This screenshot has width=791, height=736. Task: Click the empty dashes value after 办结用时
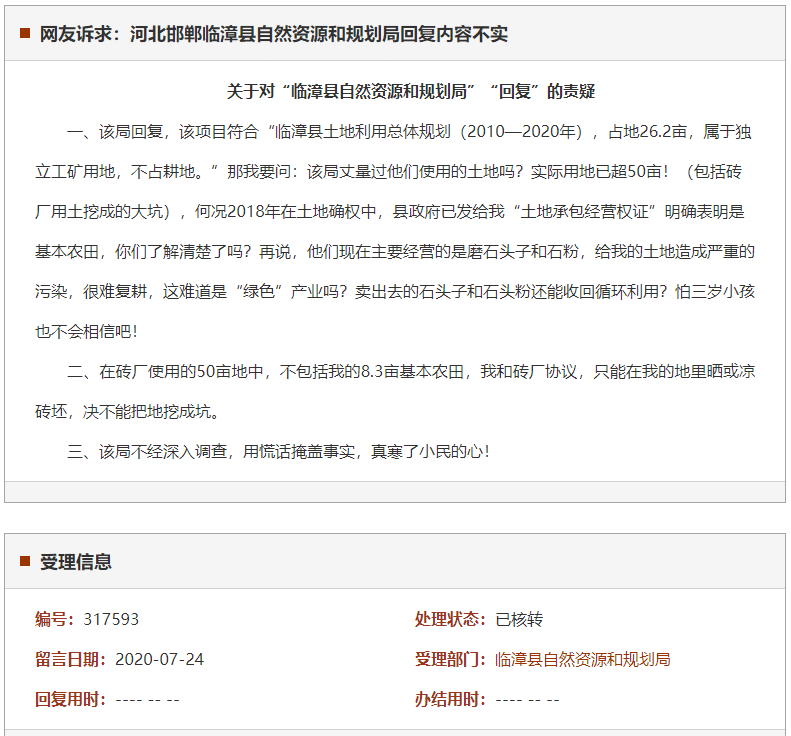[x=527, y=700]
